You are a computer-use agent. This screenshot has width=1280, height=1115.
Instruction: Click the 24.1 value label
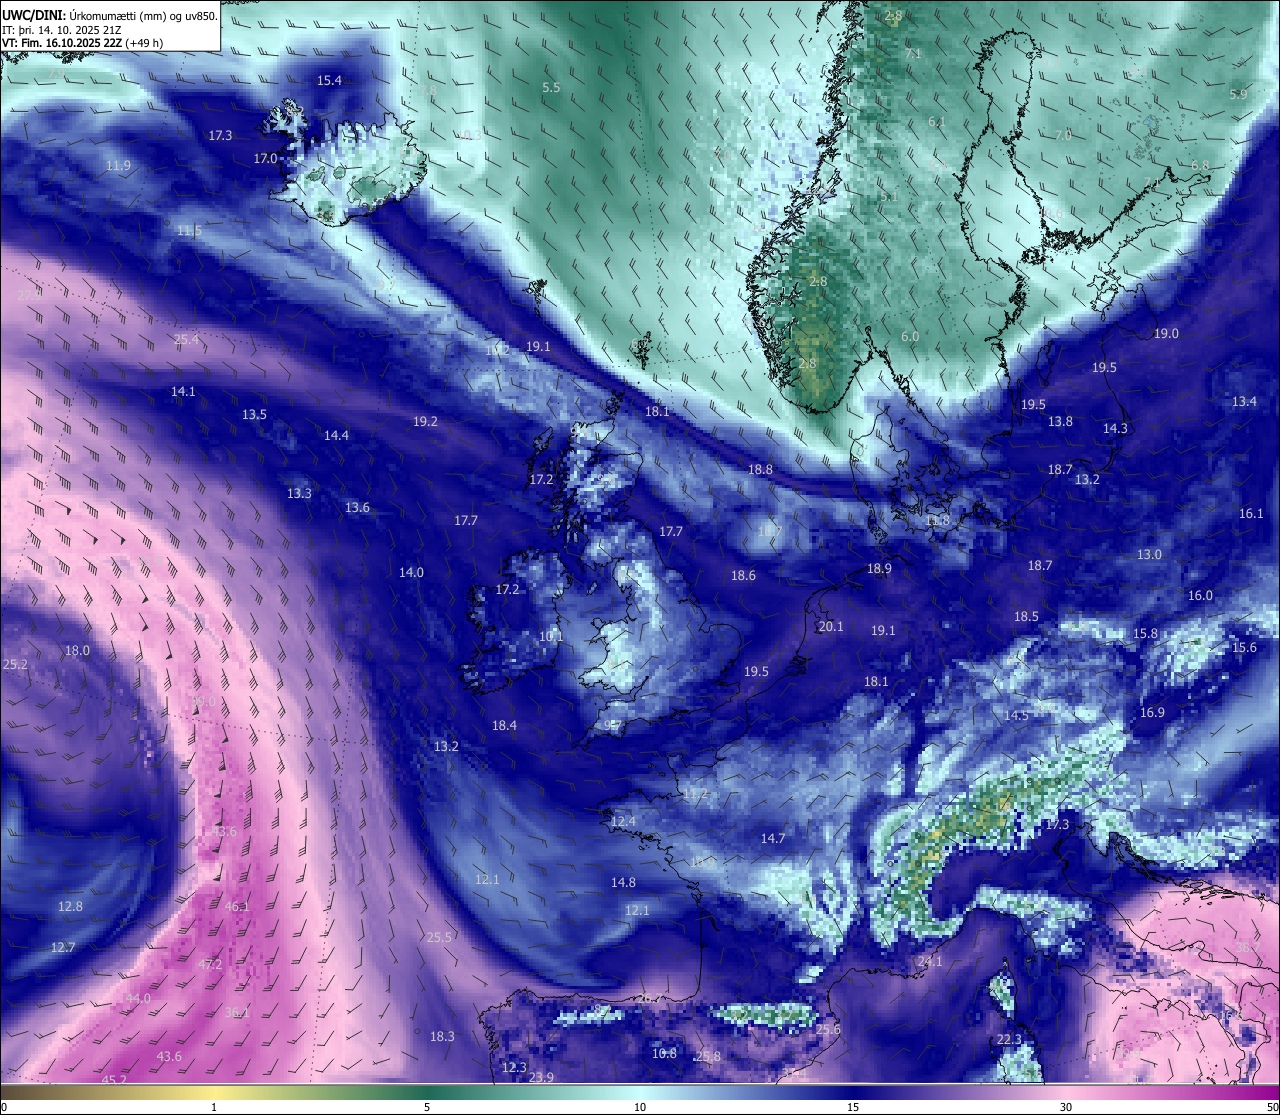click(930, 961)
